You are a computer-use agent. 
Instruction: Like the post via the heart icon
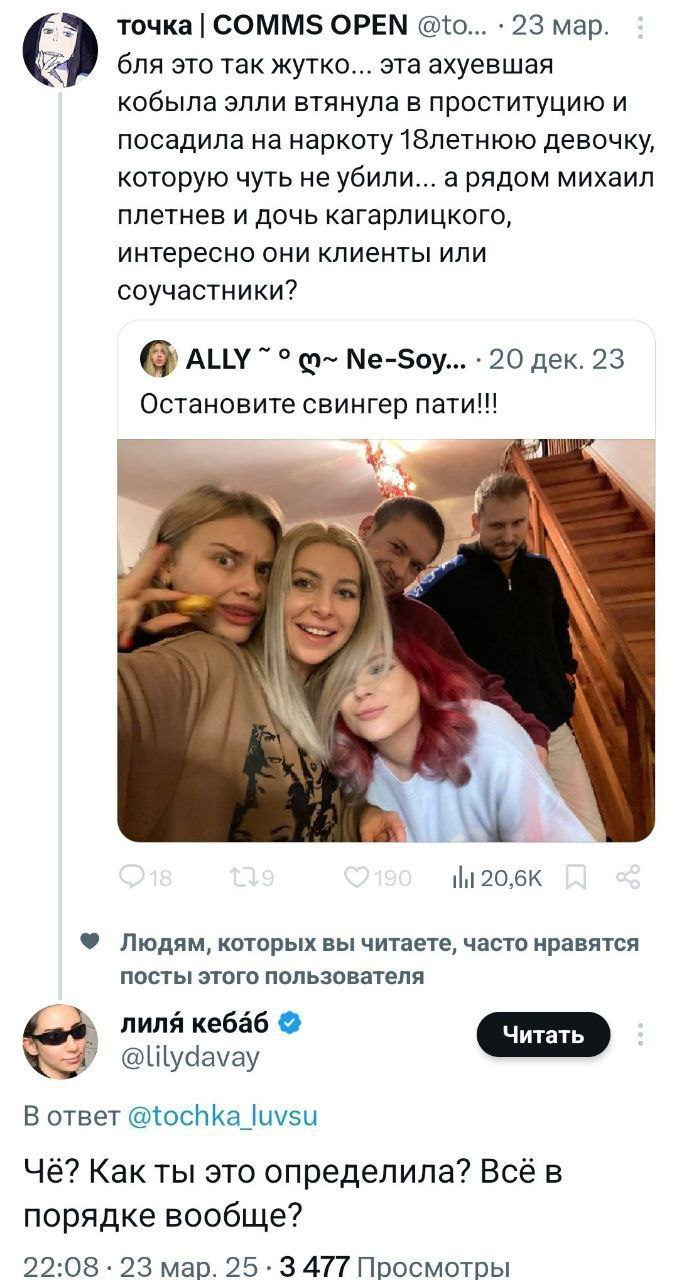(357, 878)
